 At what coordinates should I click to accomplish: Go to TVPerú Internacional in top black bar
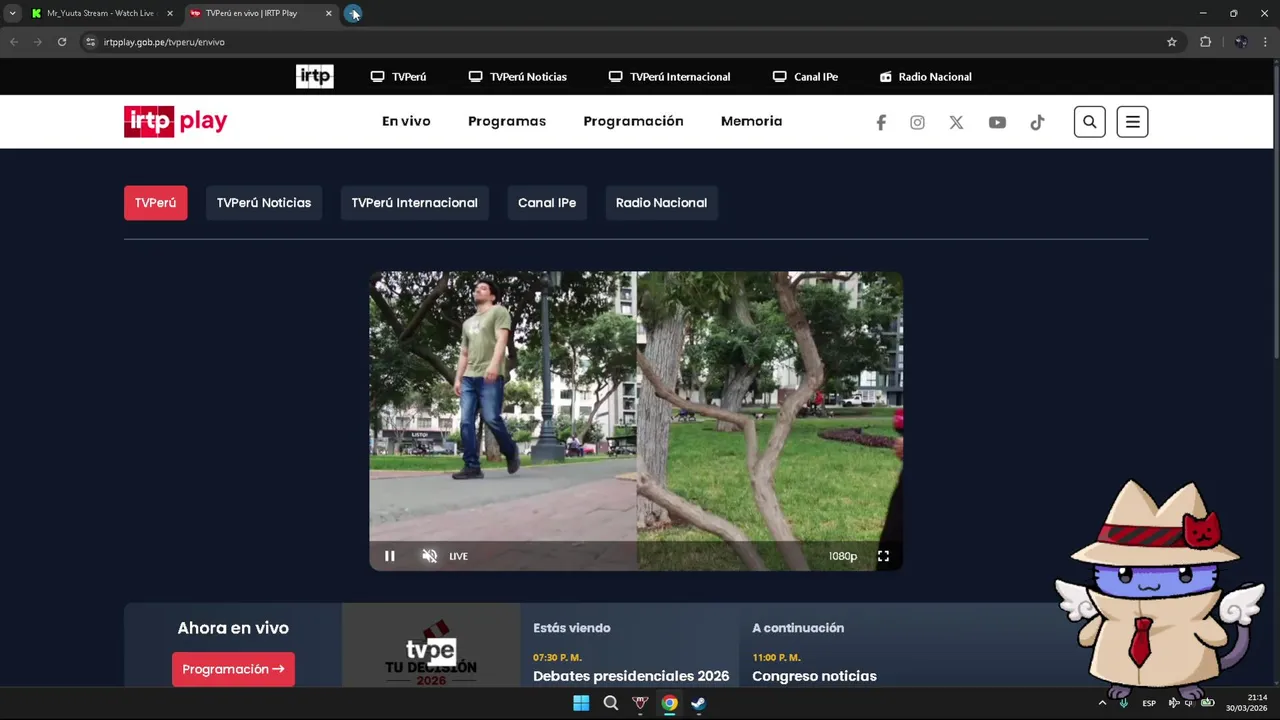669,77
